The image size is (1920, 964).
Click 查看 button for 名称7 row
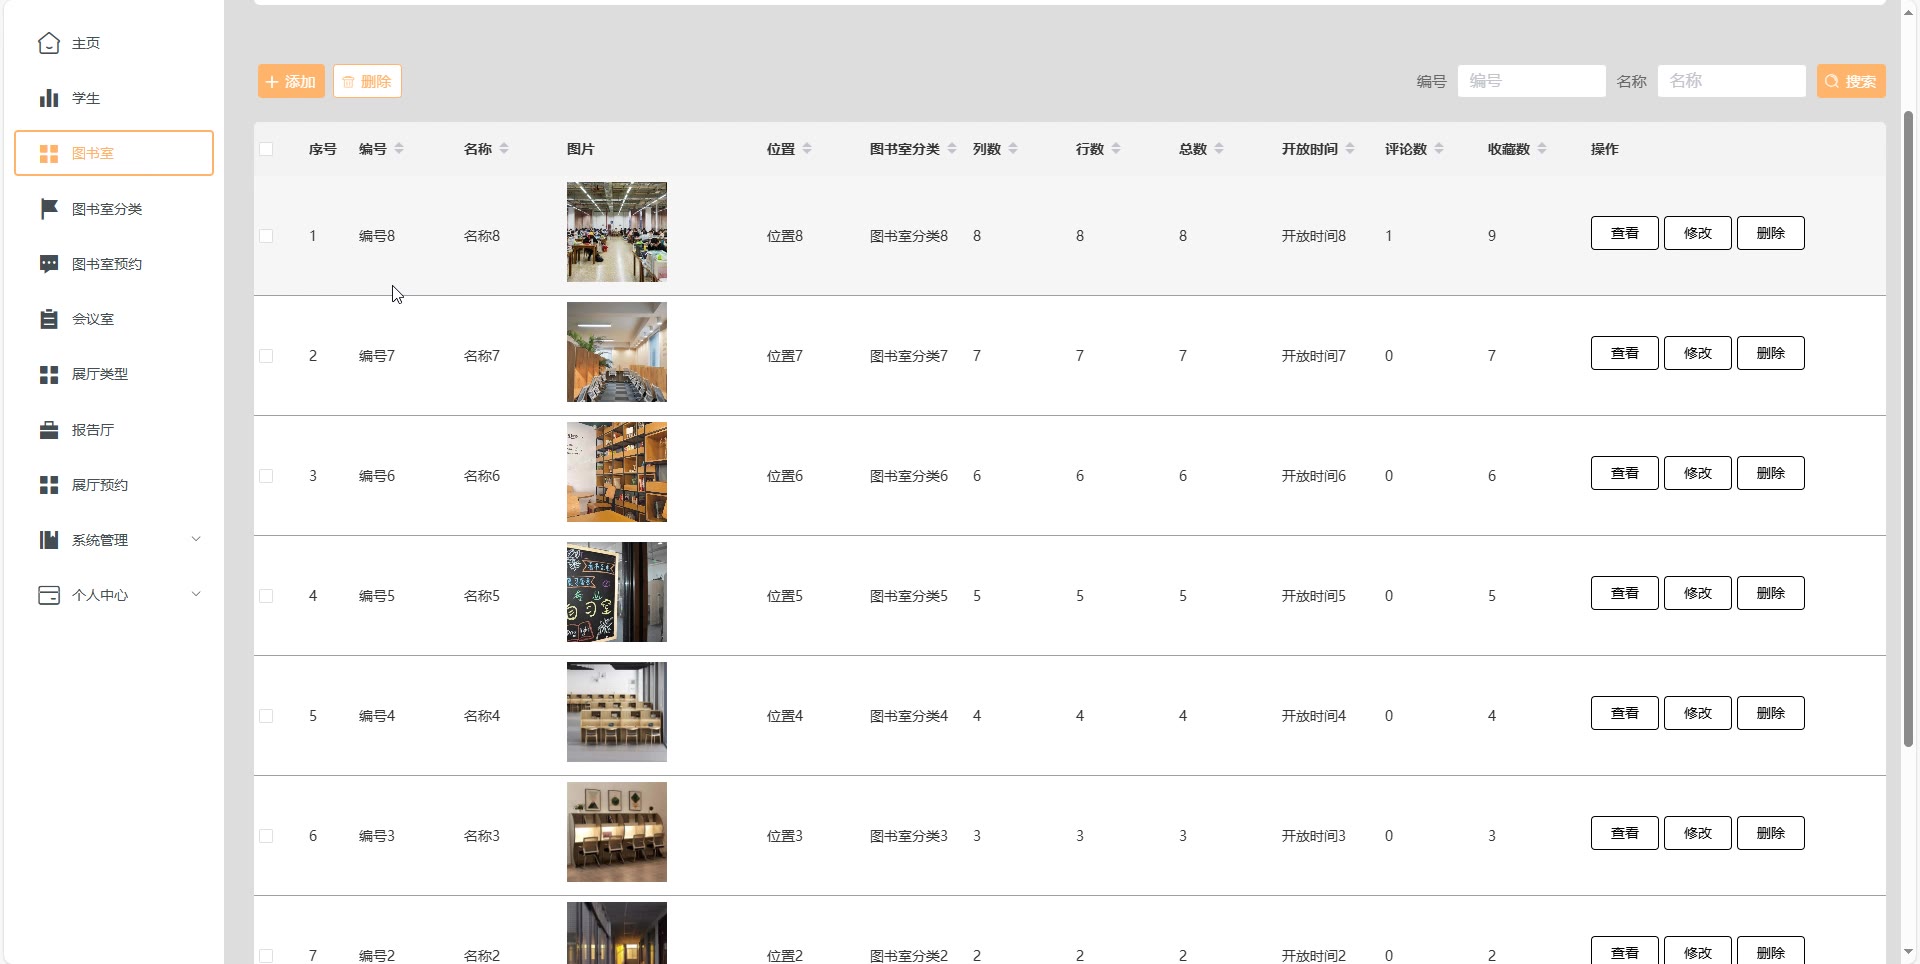coord(1624,353)
